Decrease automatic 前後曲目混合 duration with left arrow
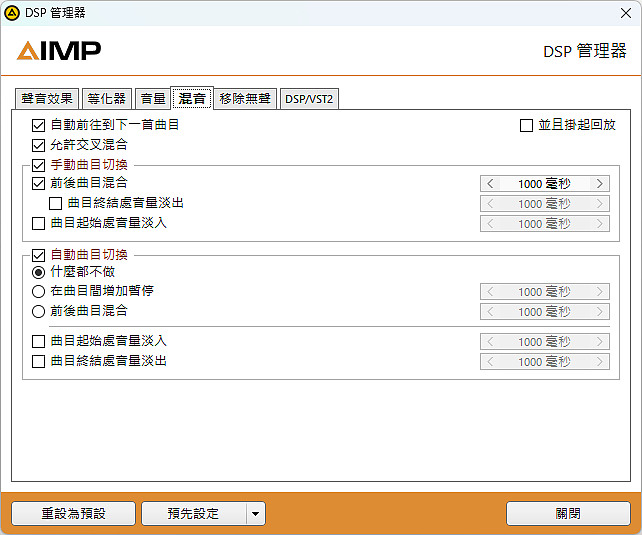The image size is (642, 535). click(490, 312)
